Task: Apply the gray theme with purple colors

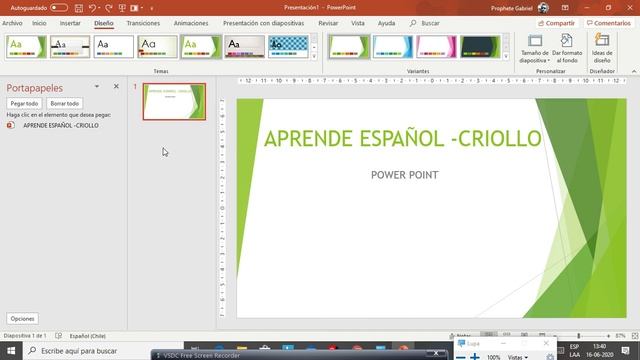Action: click(244, 47)
